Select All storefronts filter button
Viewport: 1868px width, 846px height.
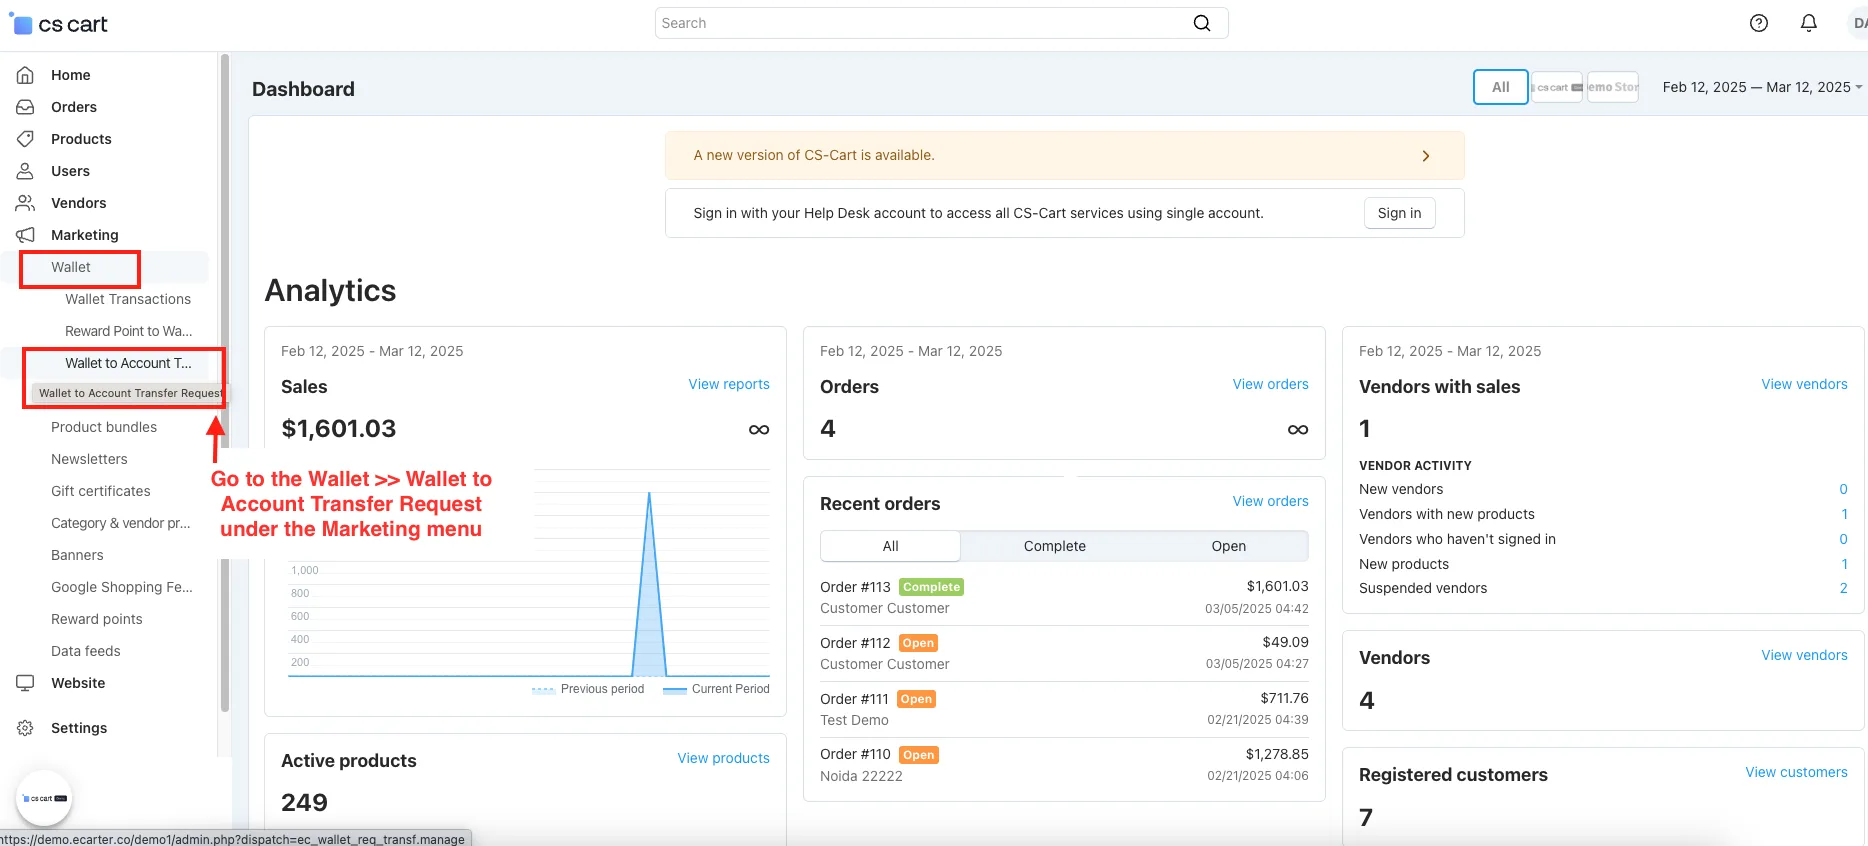1501,87
